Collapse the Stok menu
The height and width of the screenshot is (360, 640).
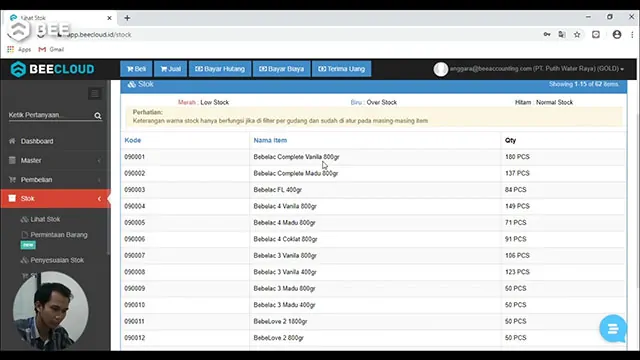click(x=55, y=198)
